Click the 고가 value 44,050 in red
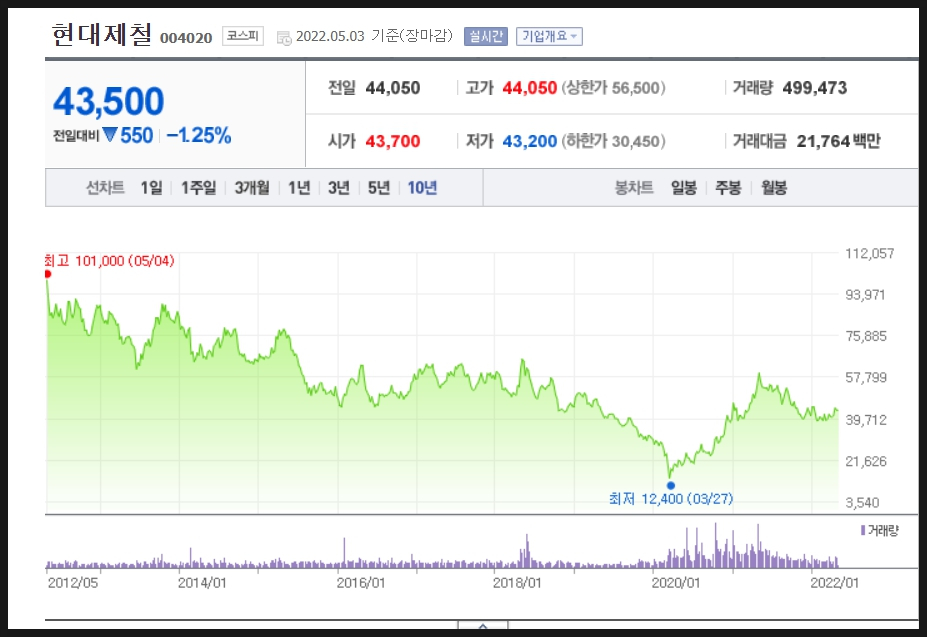 tap(530, 88)
